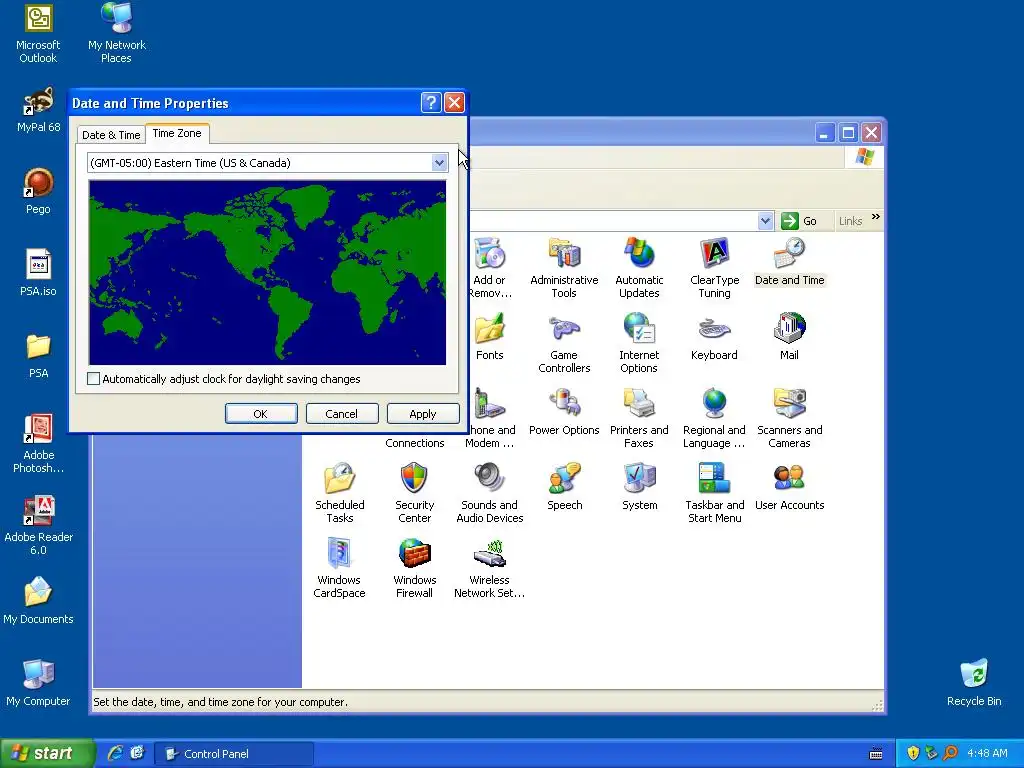The height and width of the screenshot is (768, 1024).
Task: Open User Accounts applet
Action: pyautogui.click(x=790, y=487)
